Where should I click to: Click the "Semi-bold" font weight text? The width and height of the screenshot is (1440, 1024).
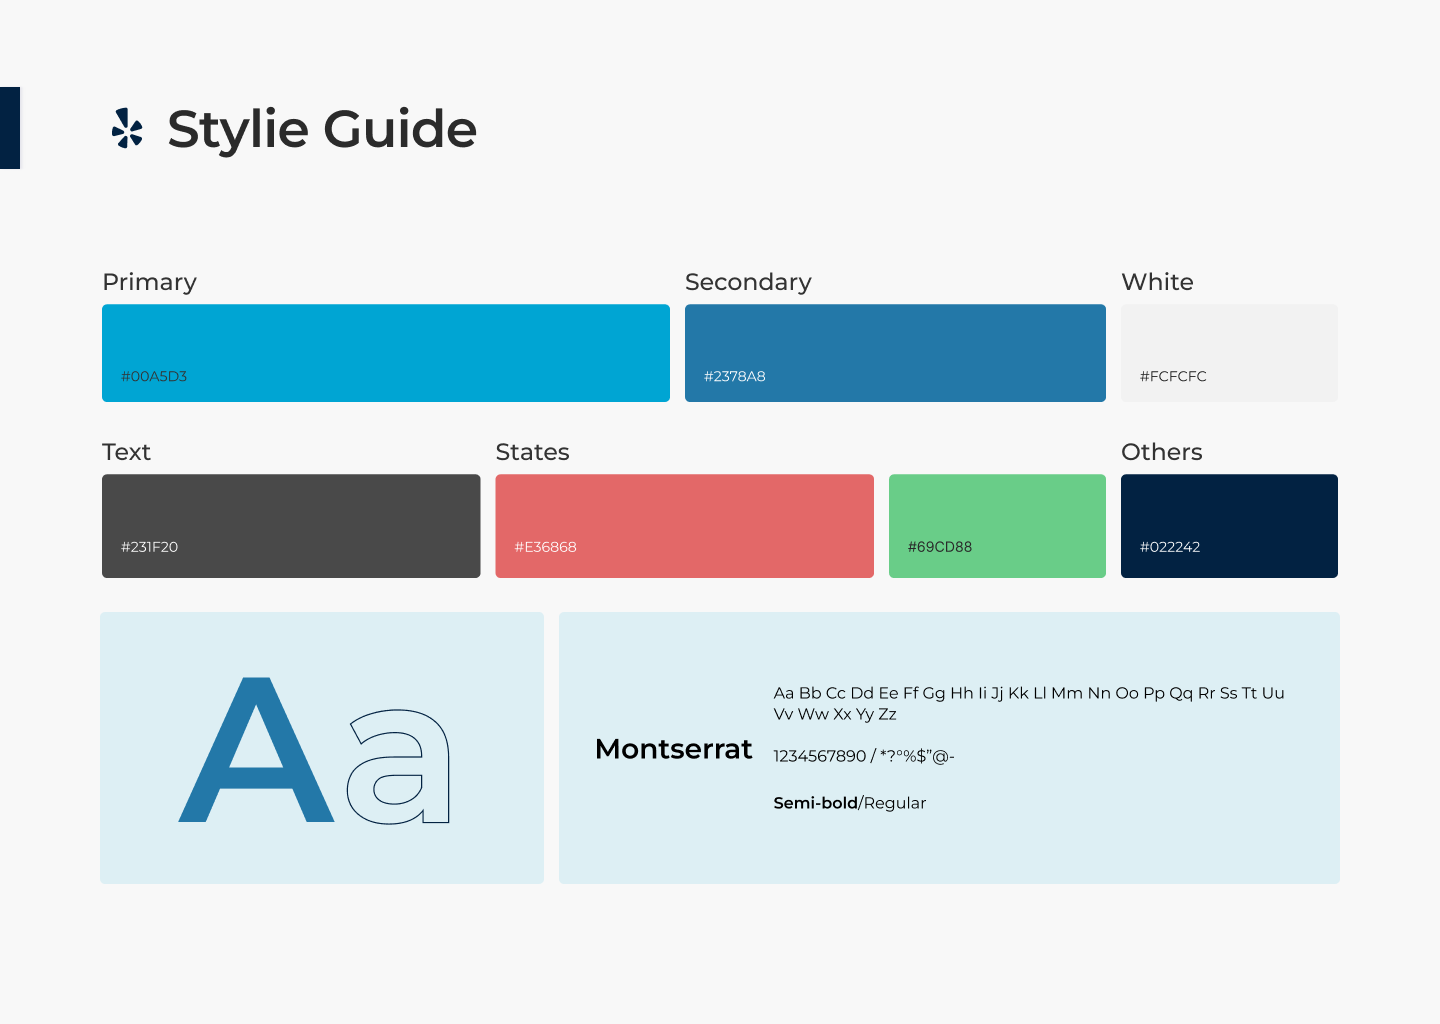(x=815, y=803)
